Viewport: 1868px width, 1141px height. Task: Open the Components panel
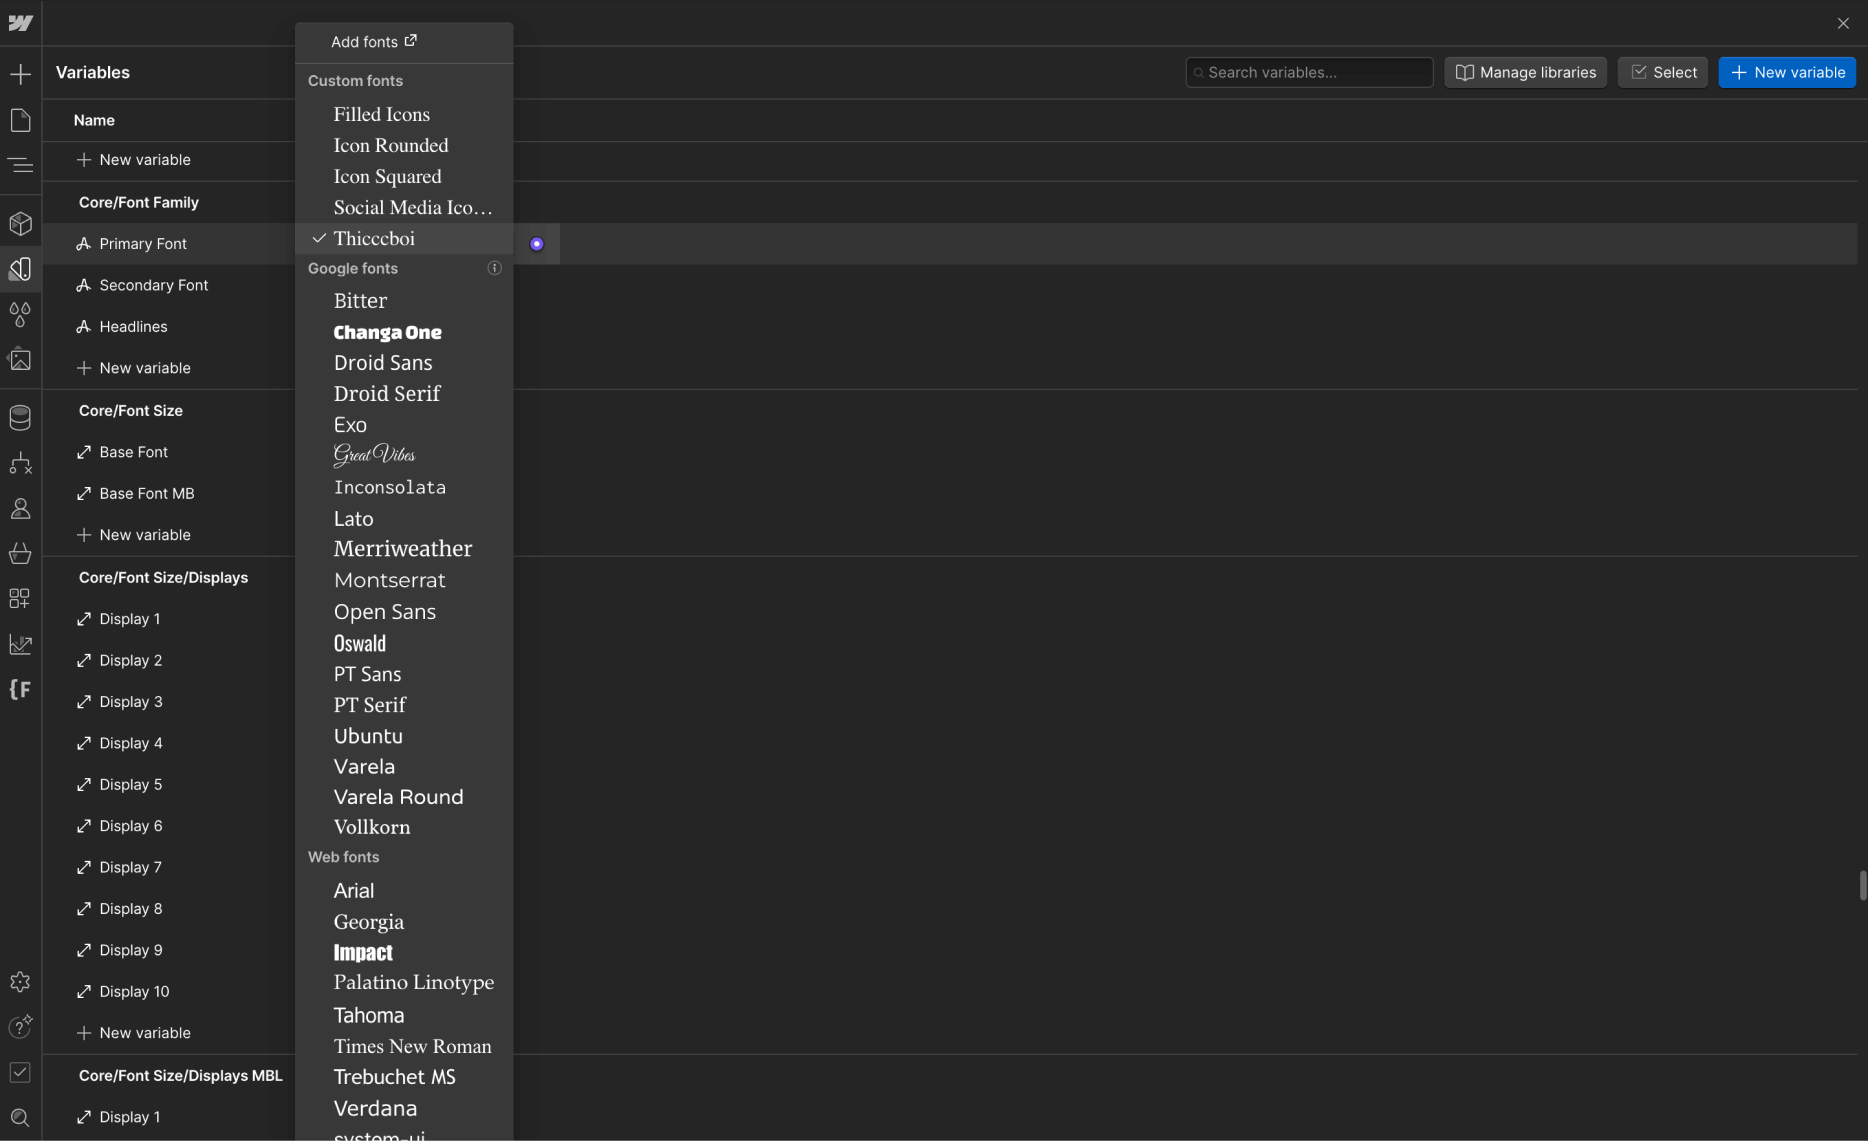tap(20, 223)
